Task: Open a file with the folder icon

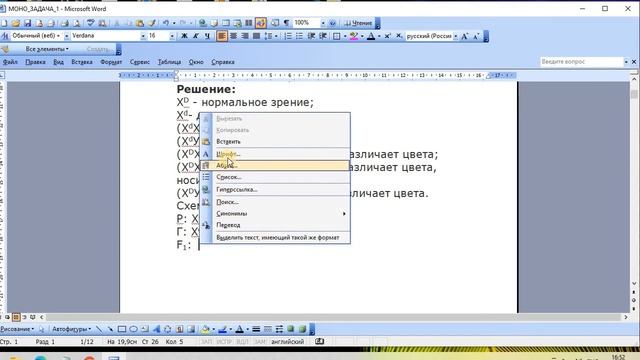Action: 16,23
